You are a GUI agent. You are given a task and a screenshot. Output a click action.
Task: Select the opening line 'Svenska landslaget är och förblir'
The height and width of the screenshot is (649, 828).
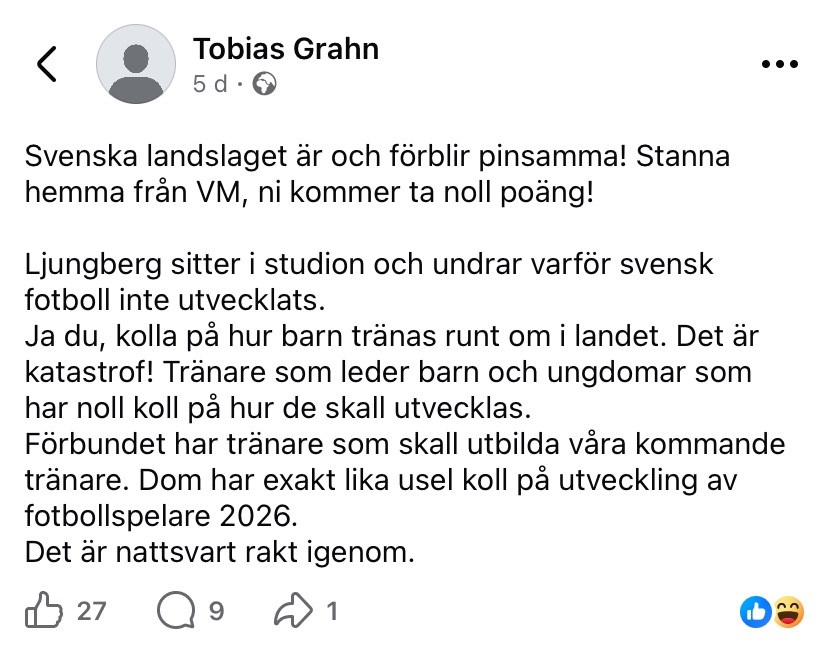[247, 156]
